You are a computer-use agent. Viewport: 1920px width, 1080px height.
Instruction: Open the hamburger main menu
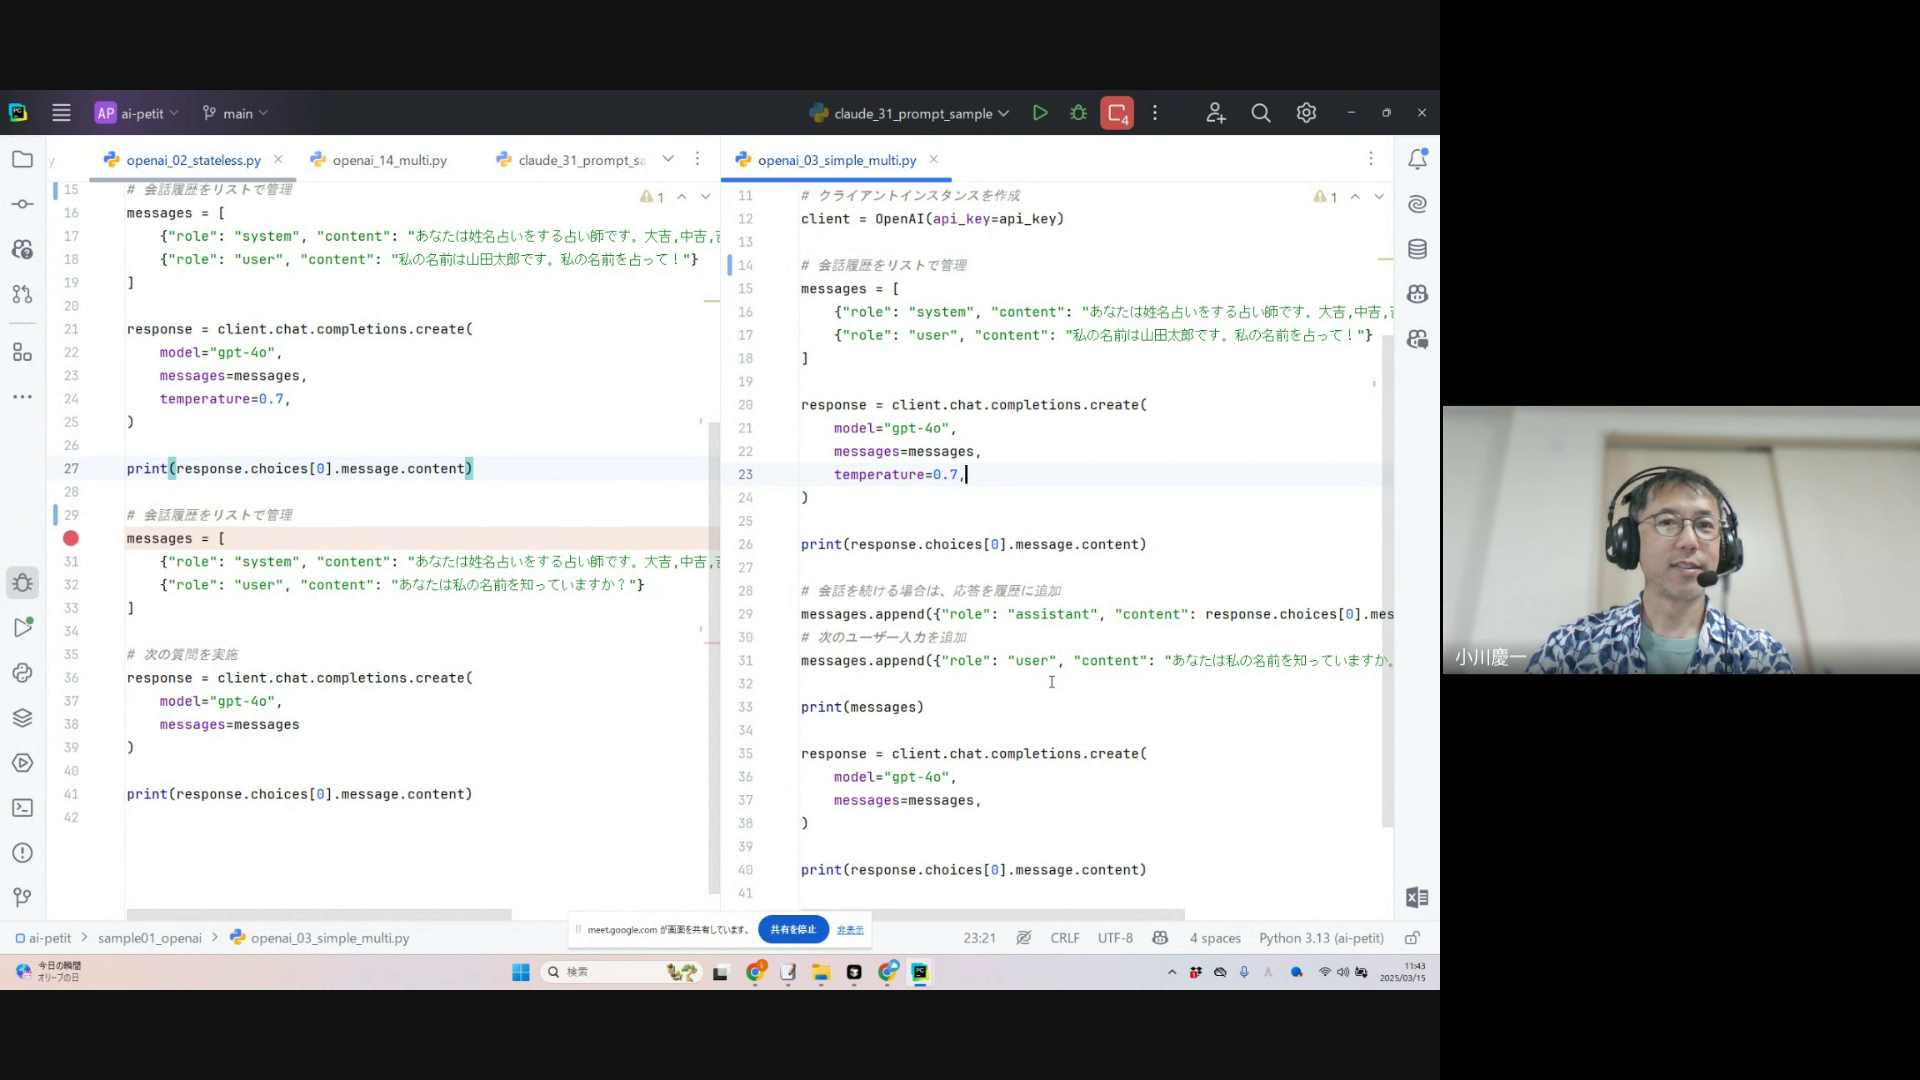(61, 113)
